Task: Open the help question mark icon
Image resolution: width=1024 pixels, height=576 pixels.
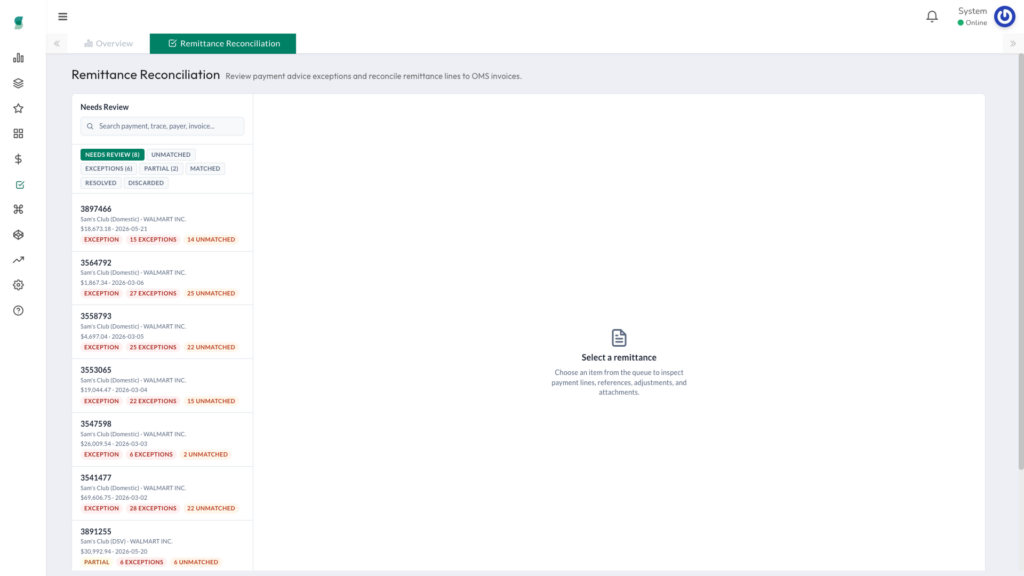Action: [x=18, y=310]
